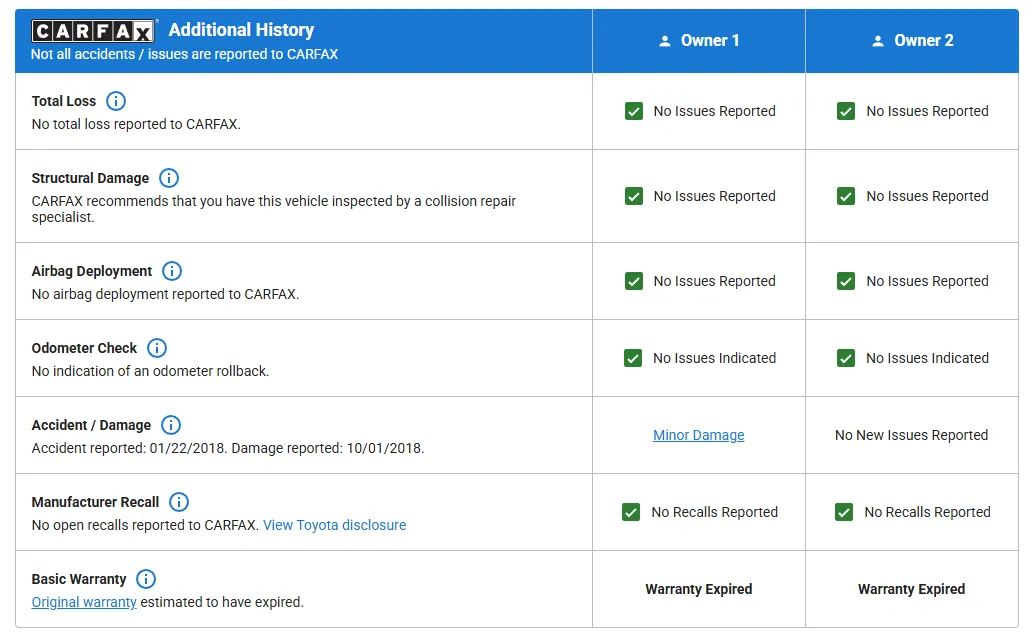This screenshot has width=1032, height=641.
Task: Click the Structural Damage row title
Action: (90, 178)
